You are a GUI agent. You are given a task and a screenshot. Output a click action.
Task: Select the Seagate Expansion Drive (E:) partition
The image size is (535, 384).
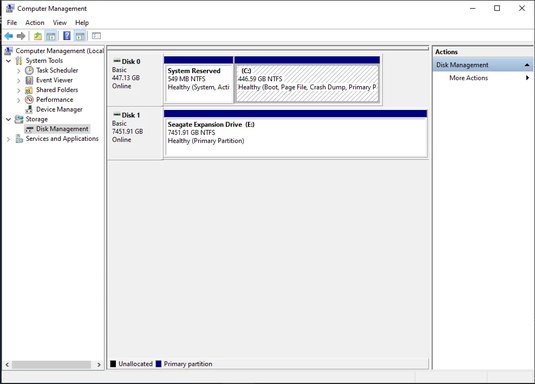(295, 137)
